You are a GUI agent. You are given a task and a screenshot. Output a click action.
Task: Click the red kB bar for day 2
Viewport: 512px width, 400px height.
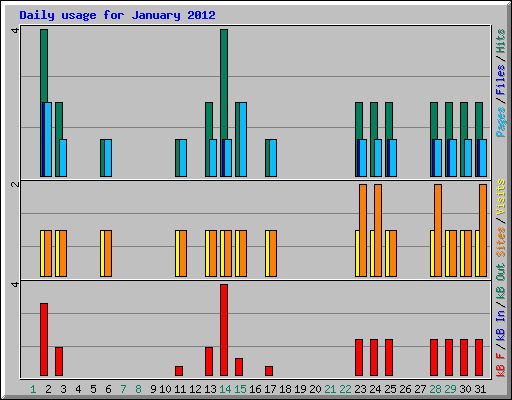tap(44, 339)
